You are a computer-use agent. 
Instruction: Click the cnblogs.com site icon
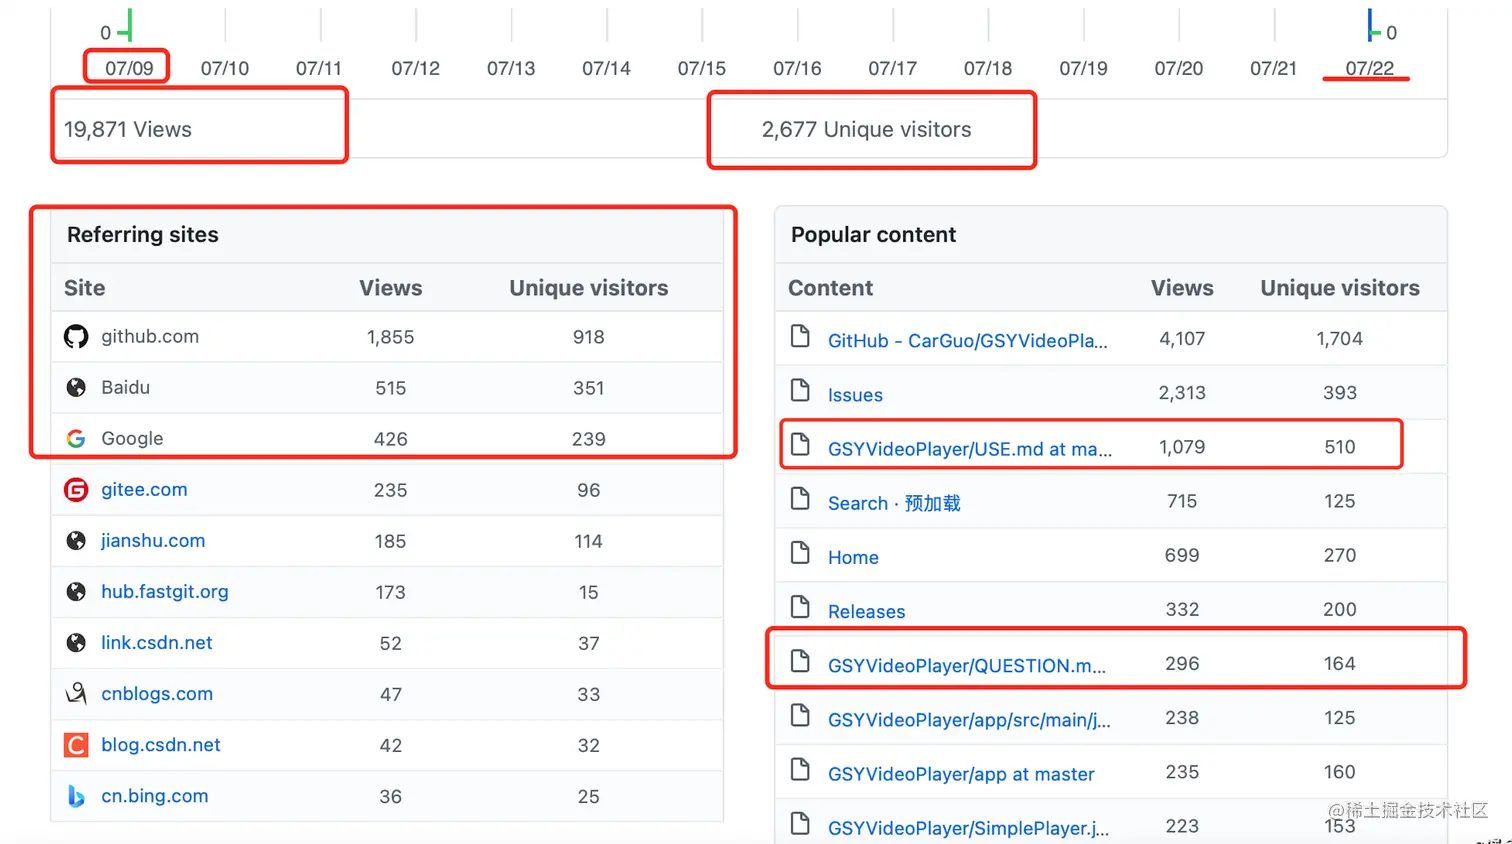76,693
